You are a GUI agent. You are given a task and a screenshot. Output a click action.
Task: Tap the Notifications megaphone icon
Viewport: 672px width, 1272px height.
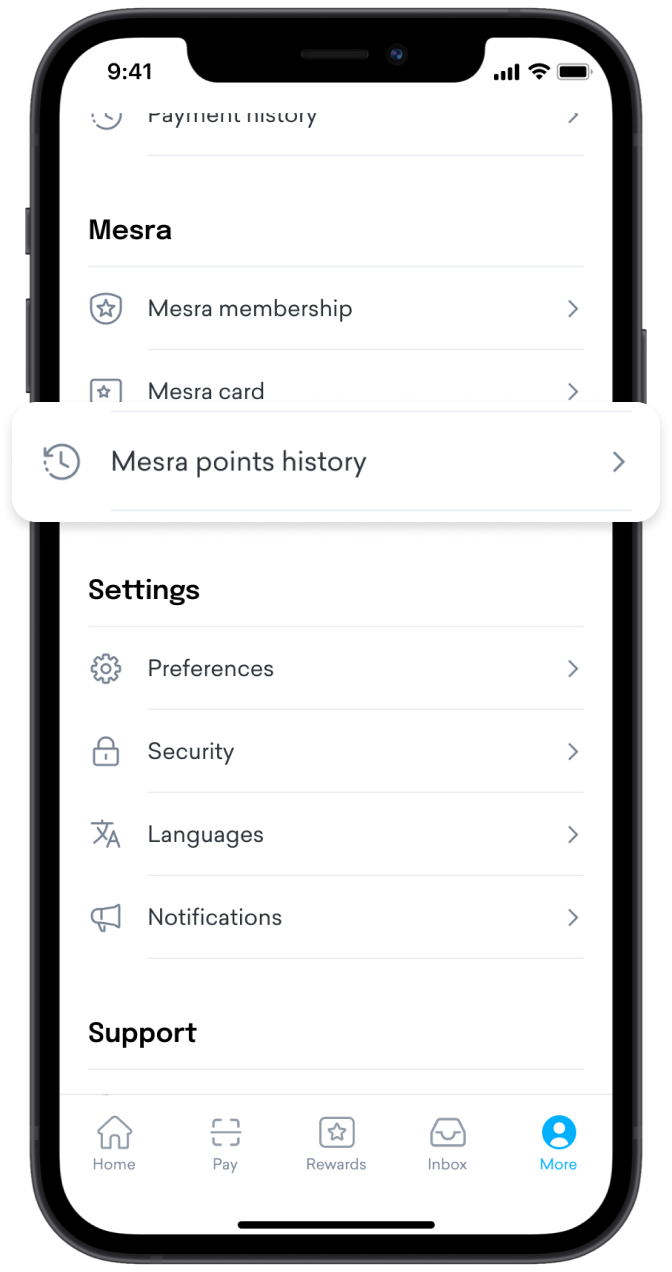pos(105,917)
